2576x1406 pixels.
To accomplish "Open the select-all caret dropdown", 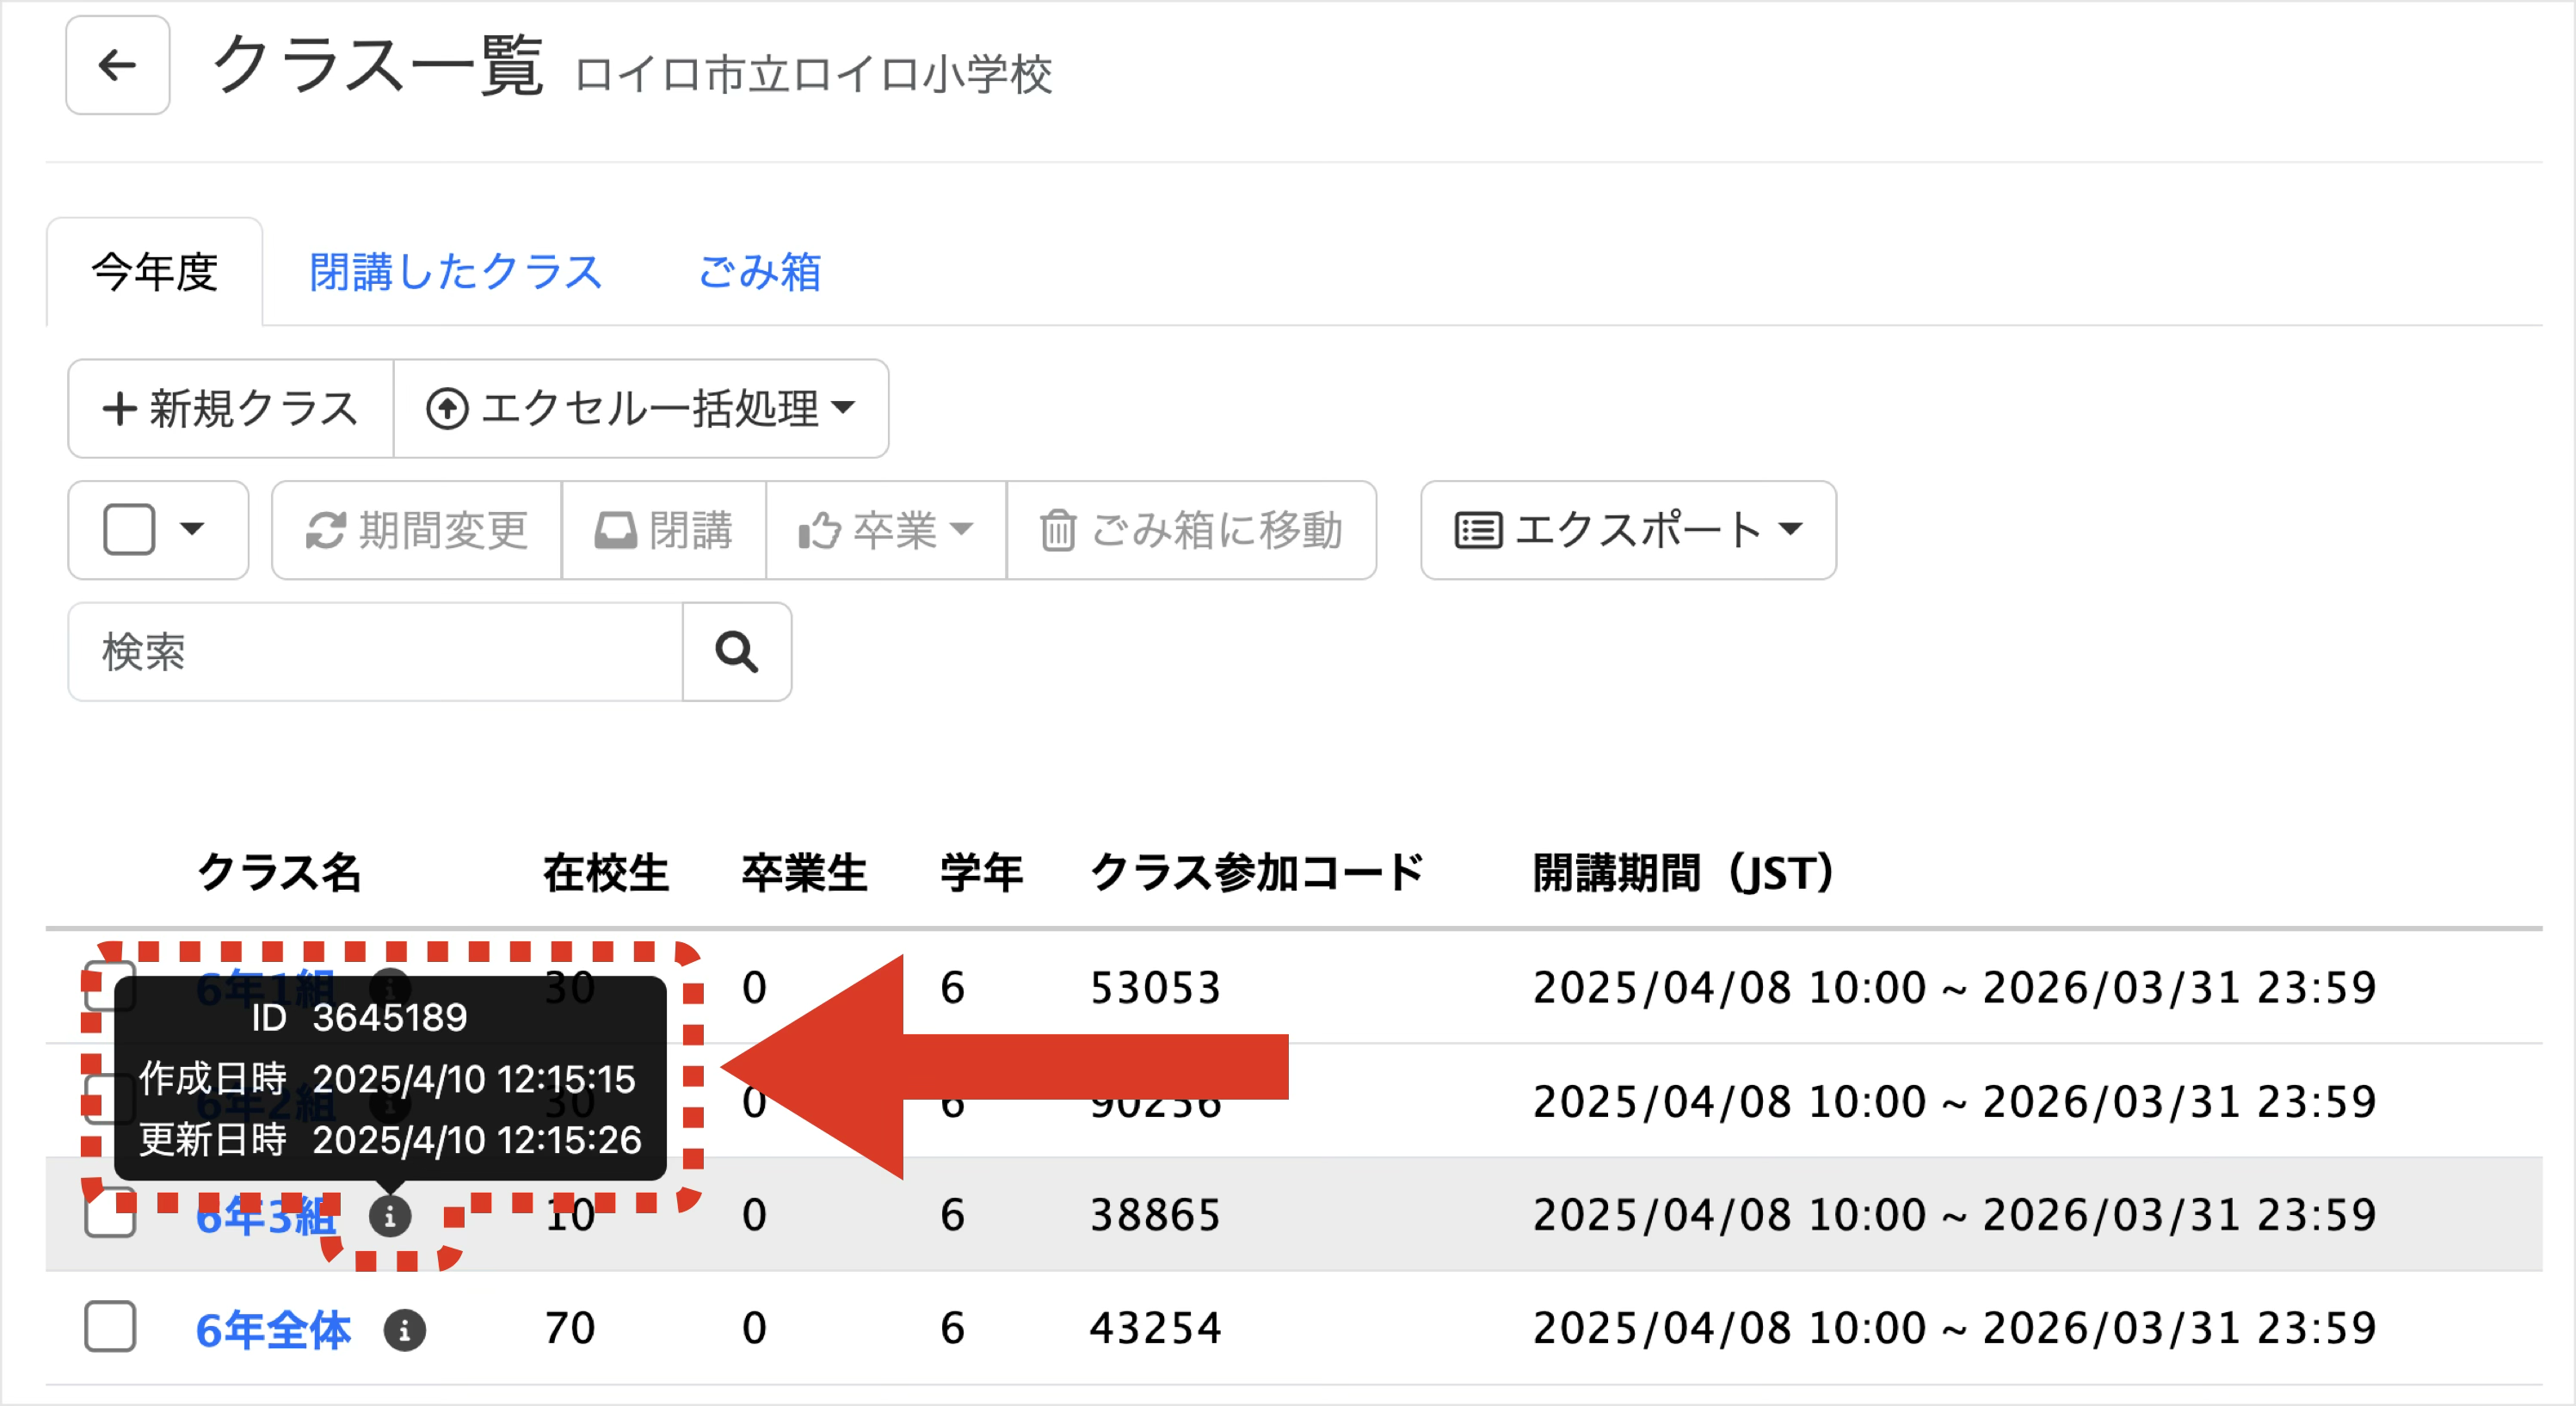I will 192,529.
